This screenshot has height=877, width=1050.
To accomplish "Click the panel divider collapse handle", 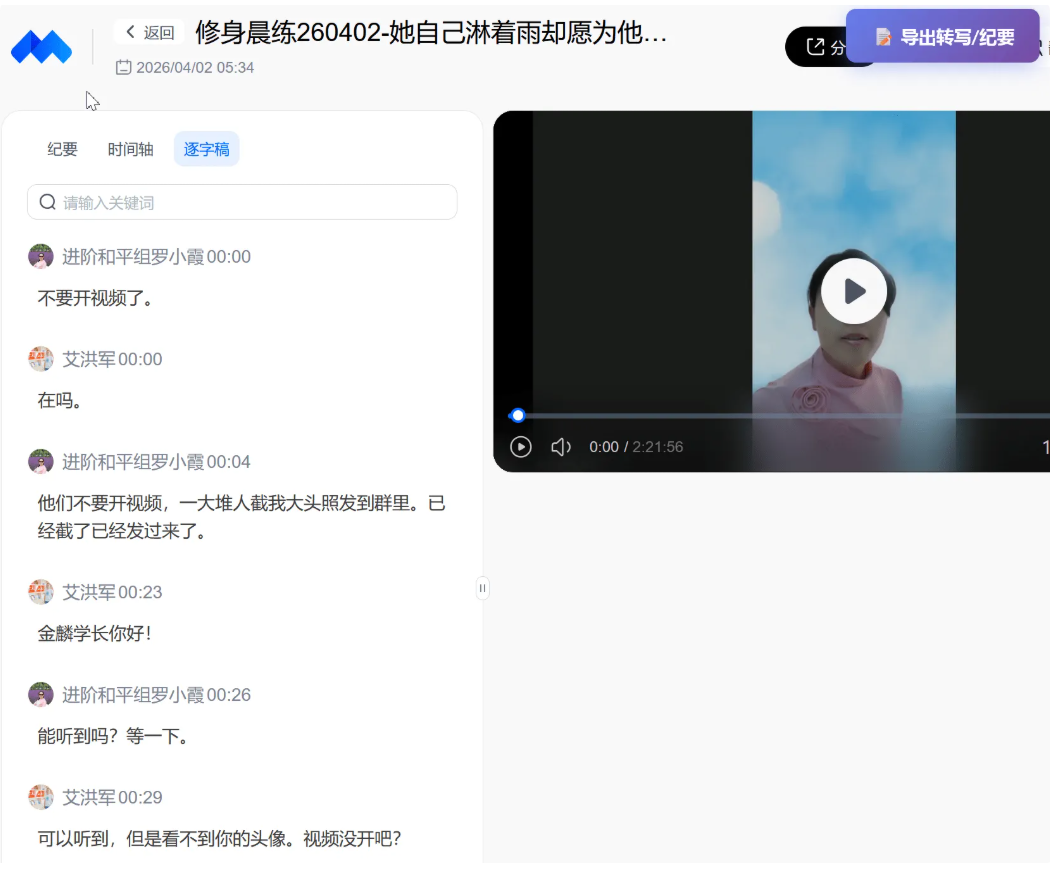I will pos(482,588).
